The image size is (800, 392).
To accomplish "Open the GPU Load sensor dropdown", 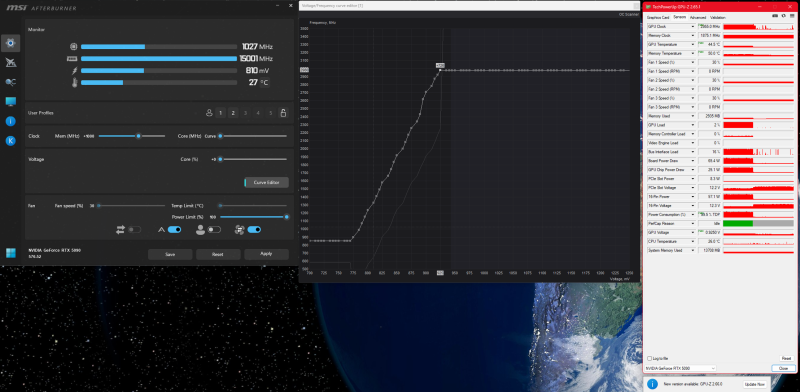I will [x=693, y=125].
